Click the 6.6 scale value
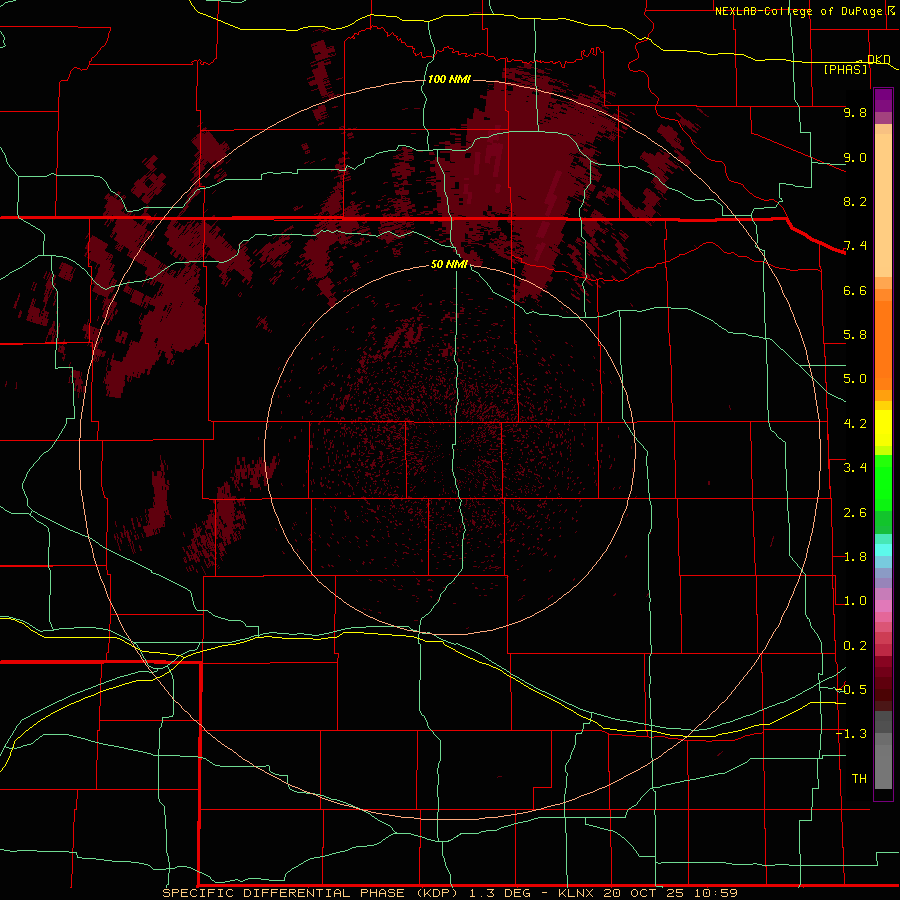 coord(855,290)
